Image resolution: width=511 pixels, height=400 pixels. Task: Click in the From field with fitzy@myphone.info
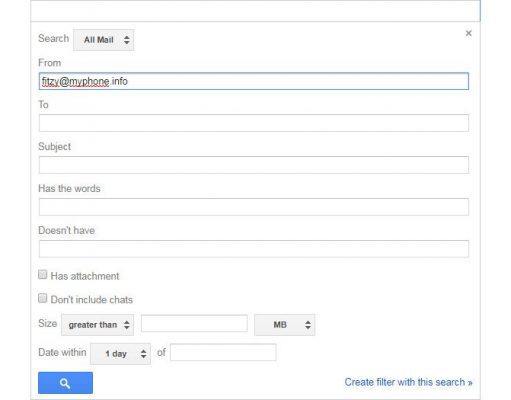[x=254, y=81]
